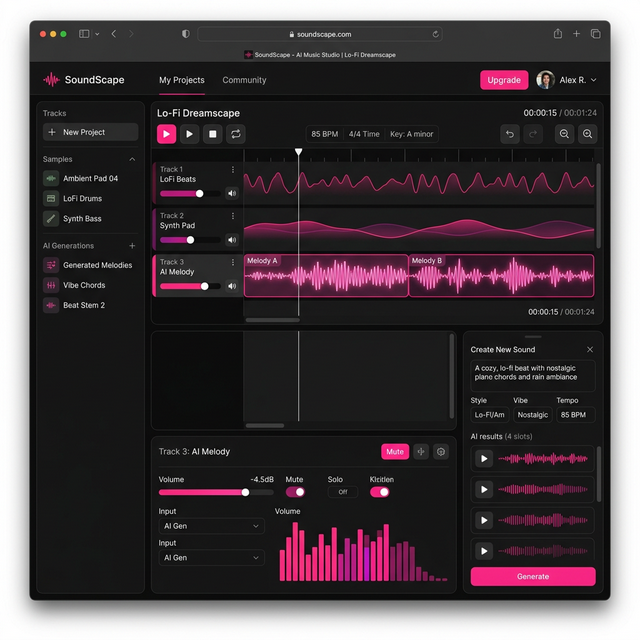Screen dimensions: 640x640
Task: Adjust the Track 3 Volume -4.5dB slider
Action: 216,492
